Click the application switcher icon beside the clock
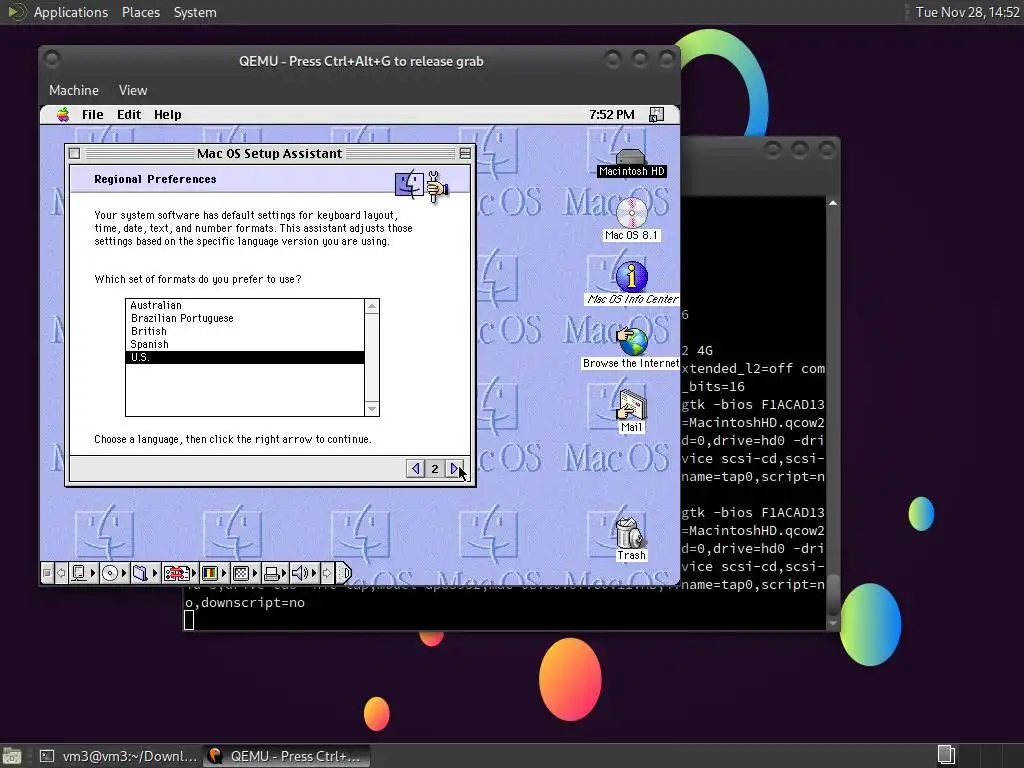 pyautogui.click(x=656, y=115)
